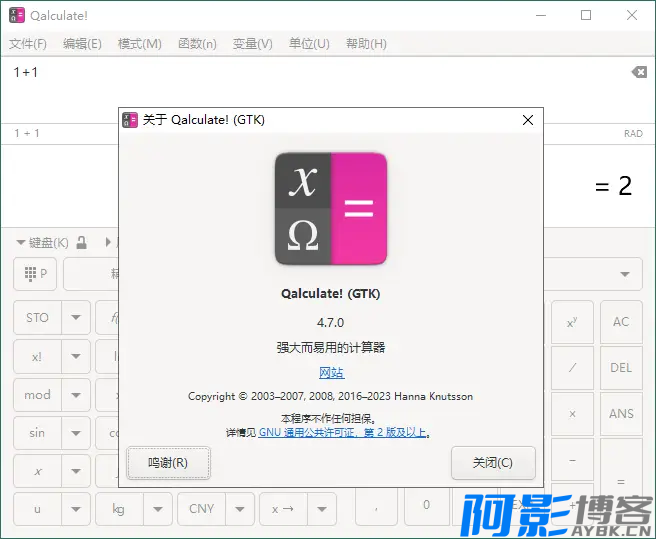This screenshot has width=656, height=539.
Task: Click the STO store button
Action: click(37, 318)
